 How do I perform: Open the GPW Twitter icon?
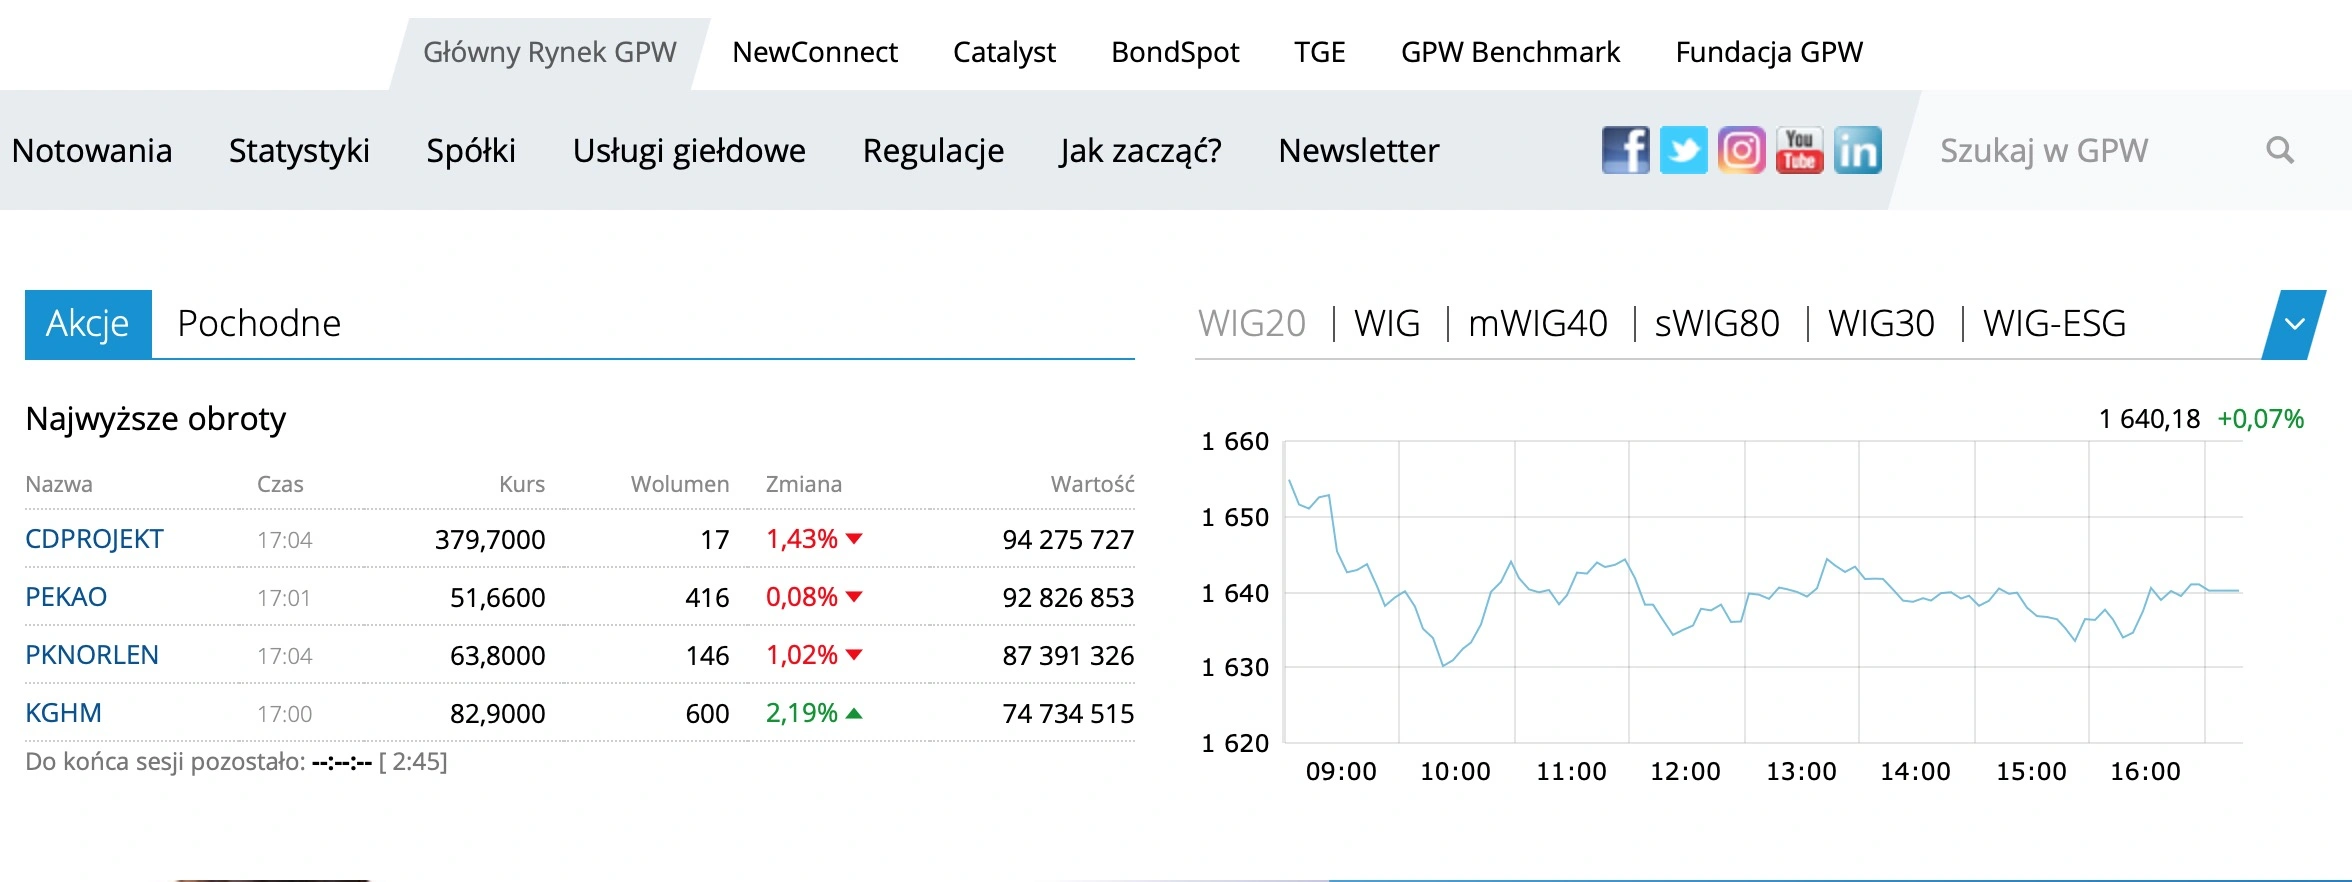coord(1683,151)
